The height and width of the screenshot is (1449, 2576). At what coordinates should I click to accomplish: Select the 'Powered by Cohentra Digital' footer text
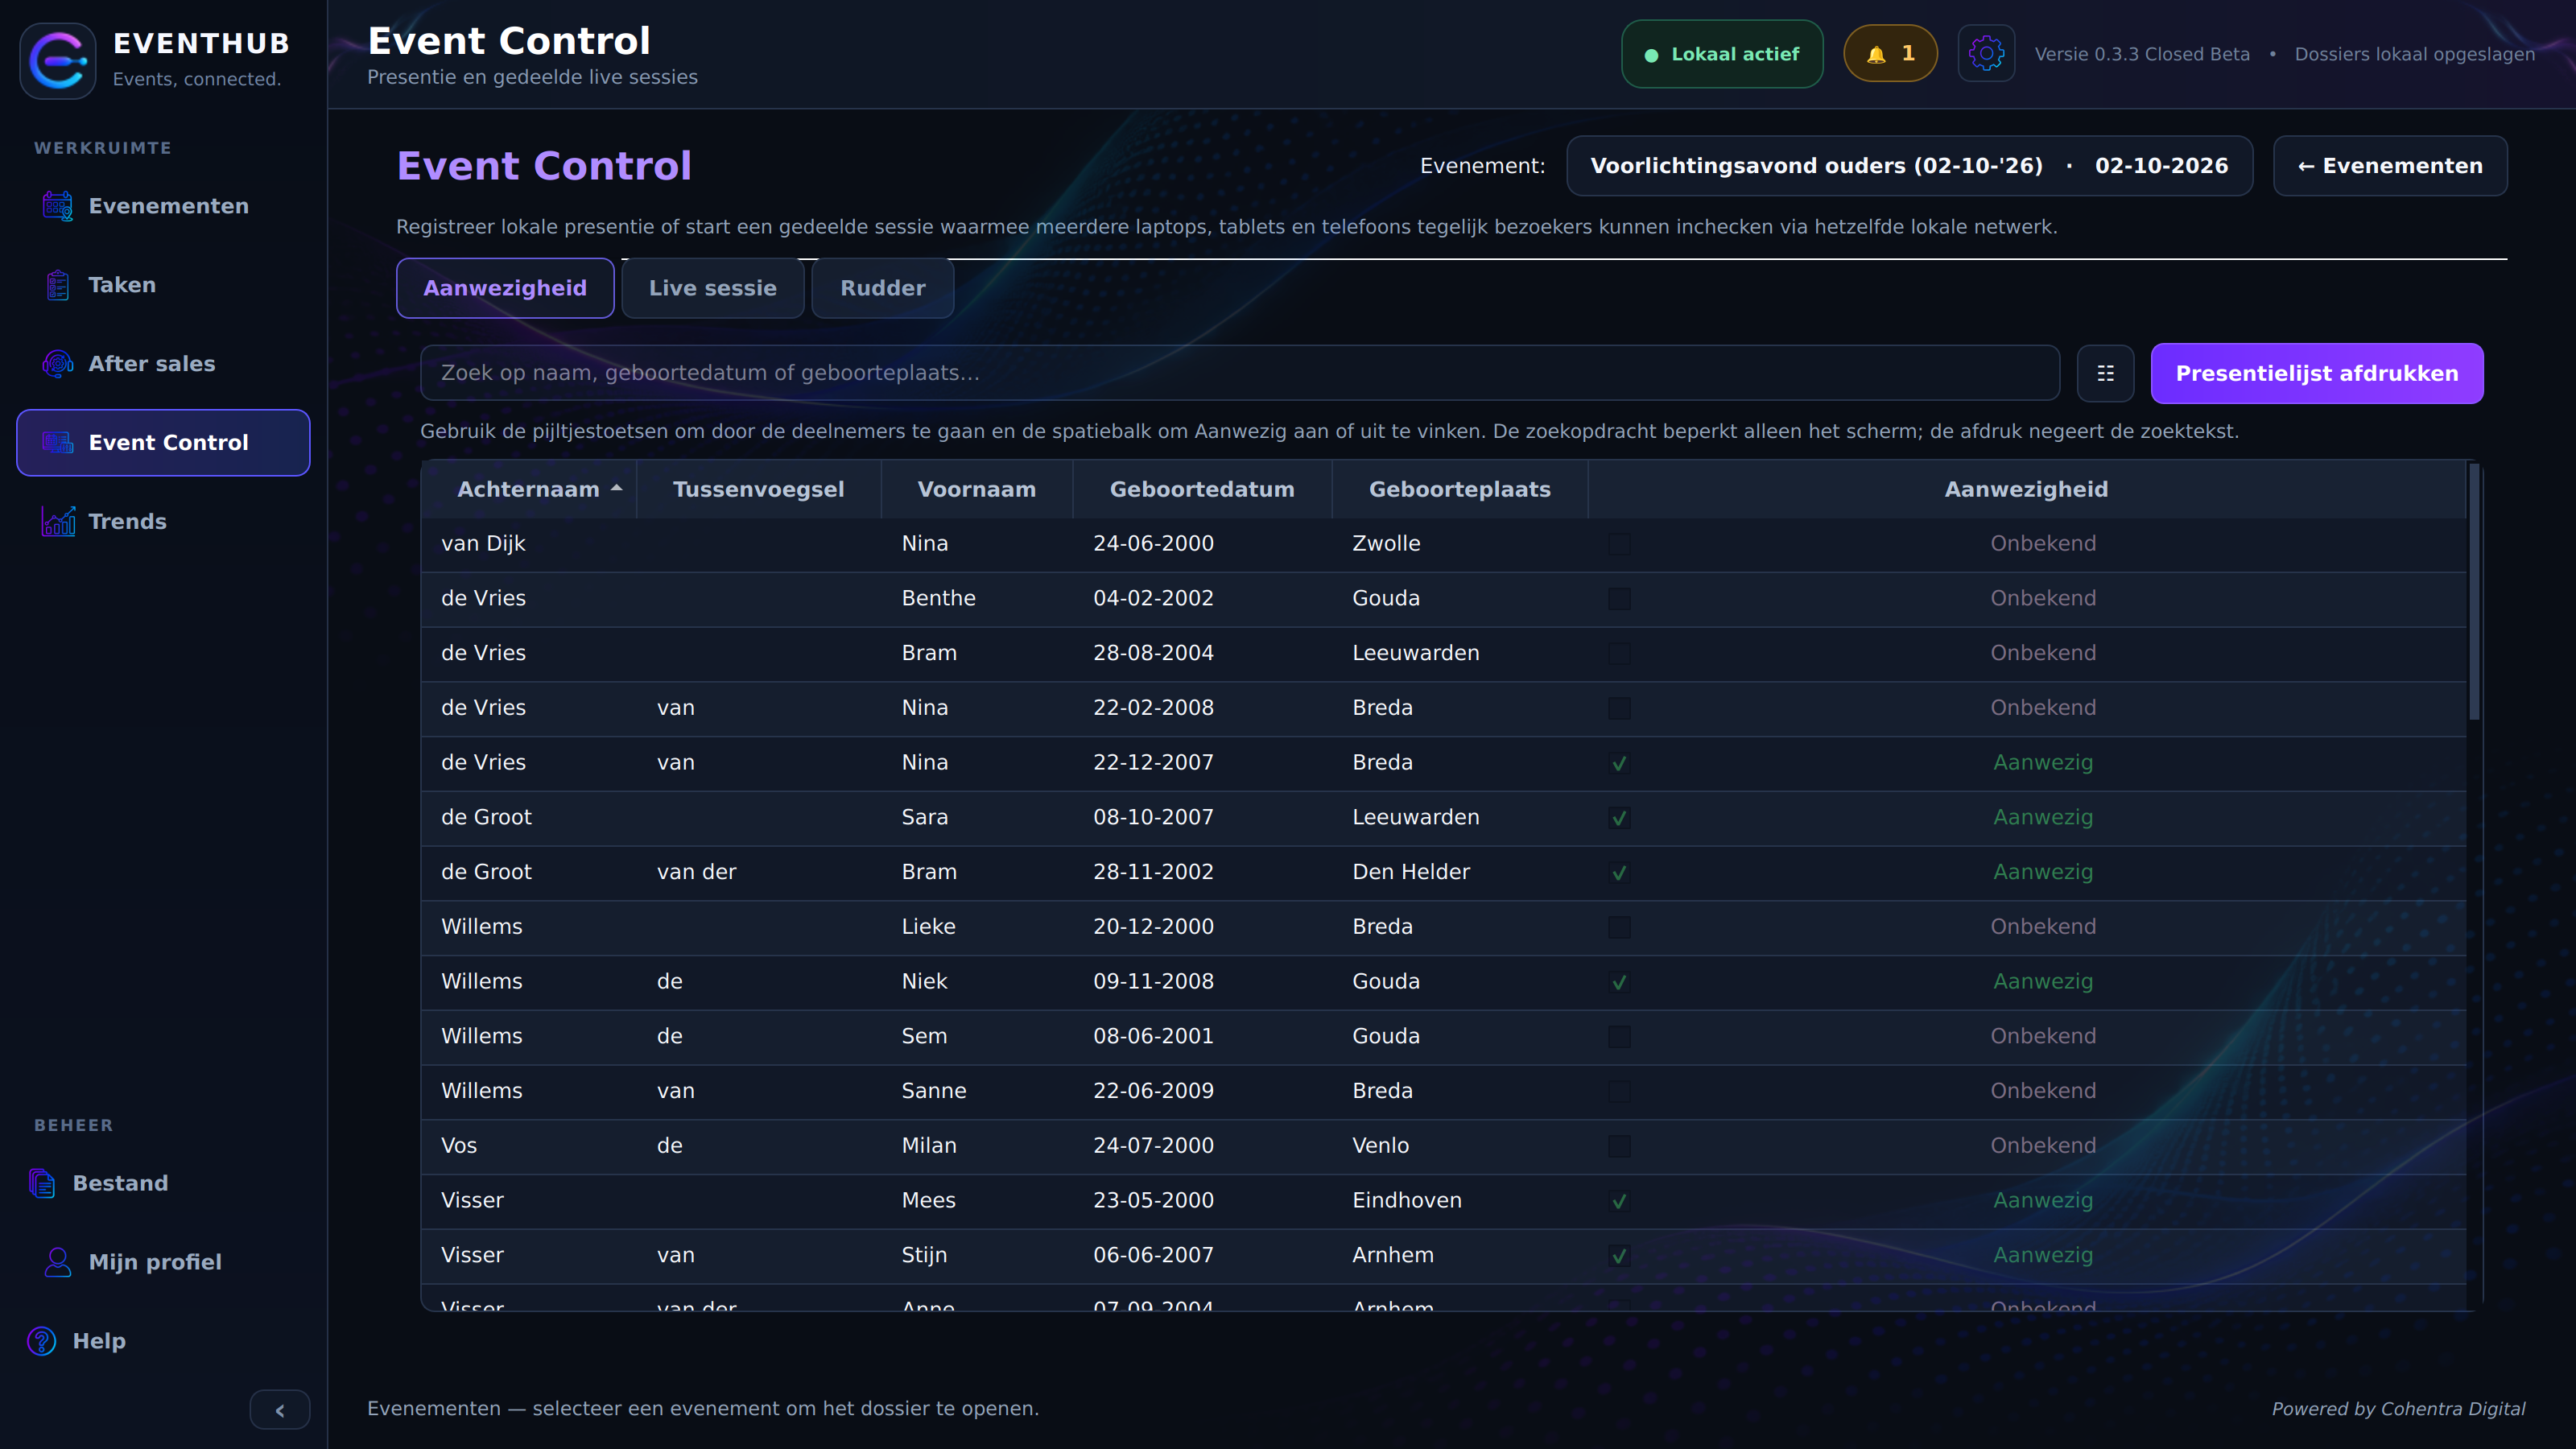2398,1409
